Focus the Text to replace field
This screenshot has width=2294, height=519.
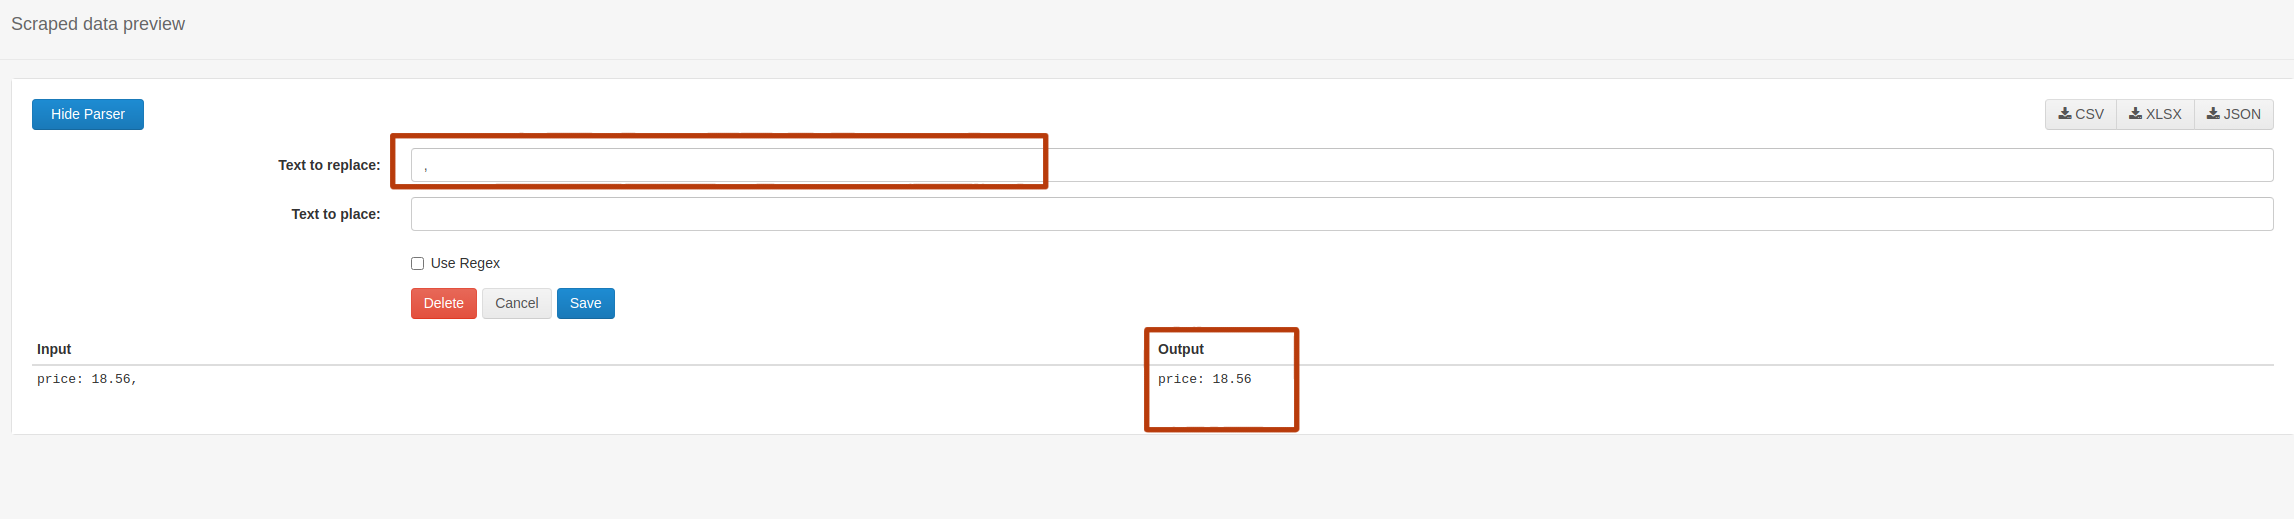point(1342,165)
